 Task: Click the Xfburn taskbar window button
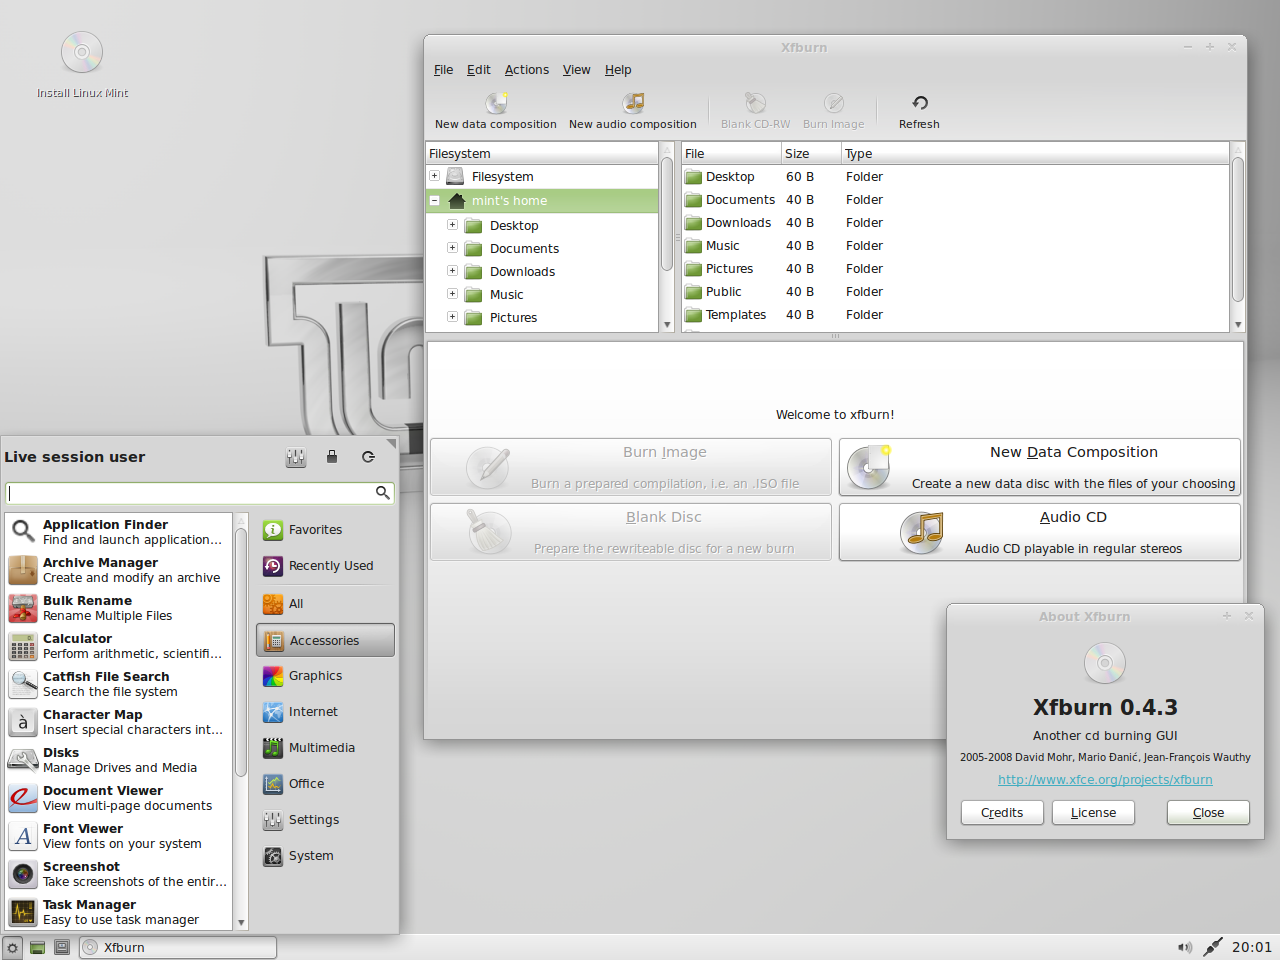(177, 947)
